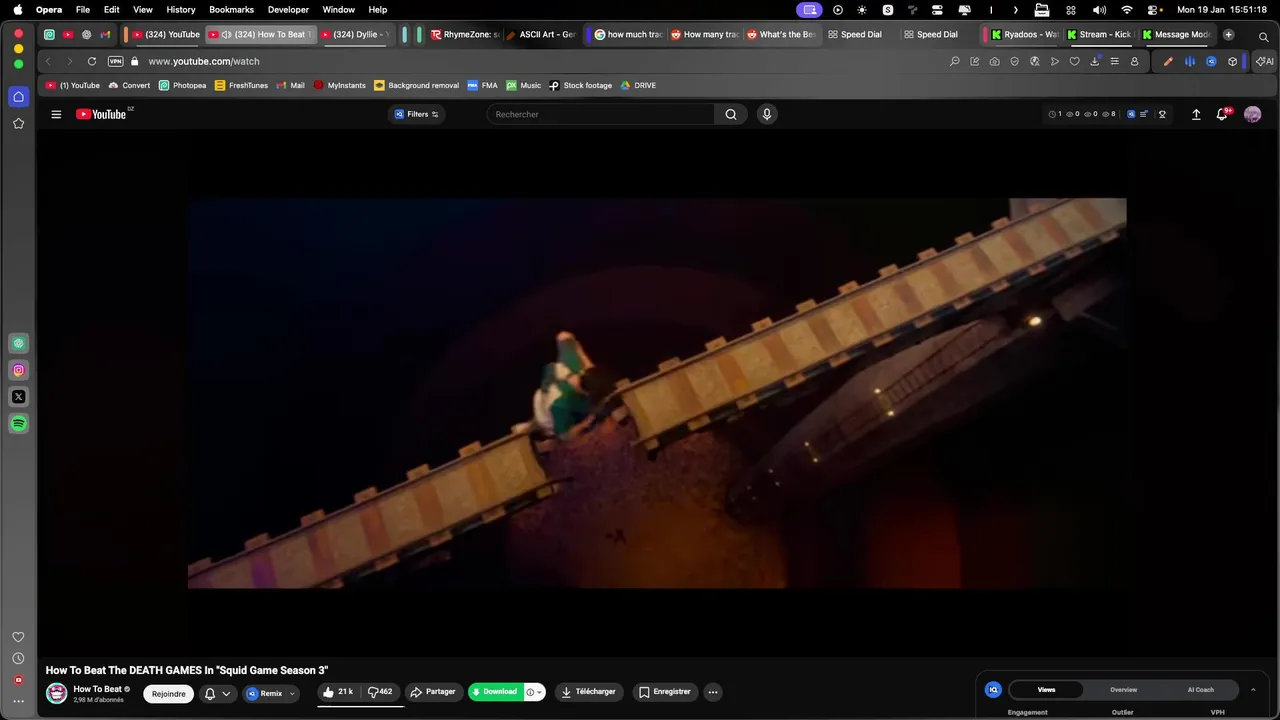
Task: Open the sidebar bookmarks star icon
Action: tap(18, 124)
